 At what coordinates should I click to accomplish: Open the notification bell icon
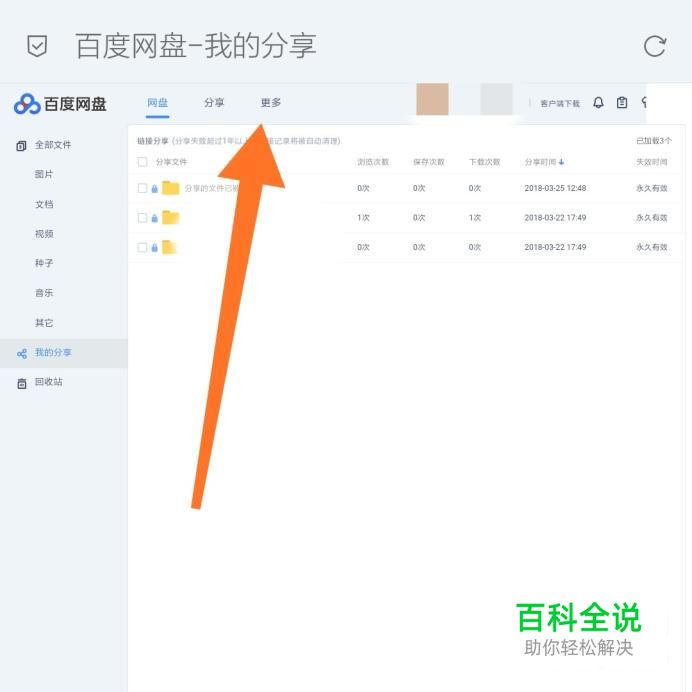point(598,103)
